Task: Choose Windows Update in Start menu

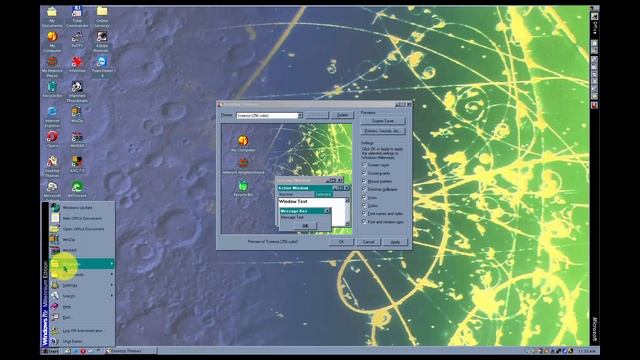Action: pyautogui.click(x=82, y=208)
